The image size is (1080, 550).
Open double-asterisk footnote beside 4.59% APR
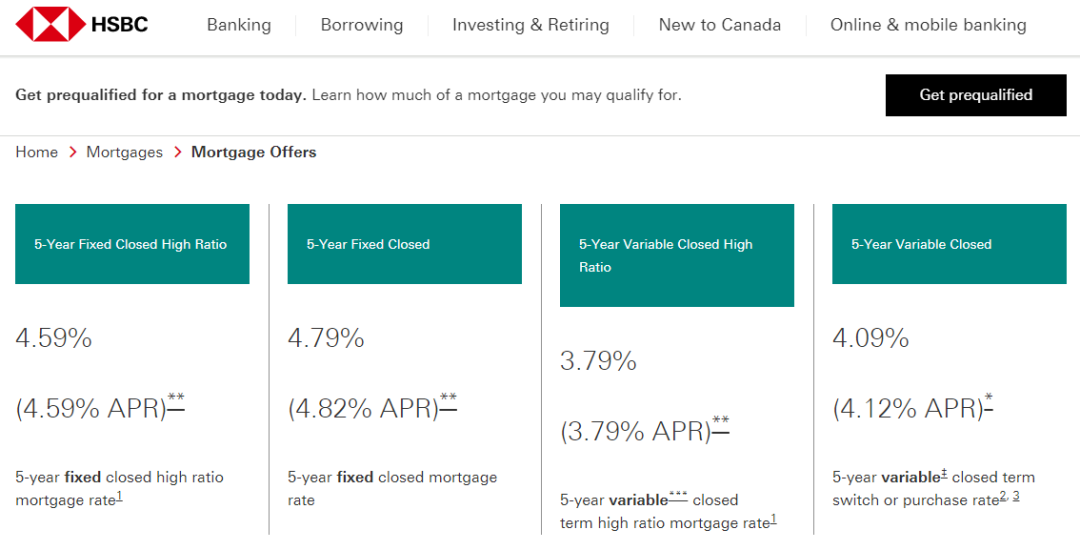click(x=176, y=403)
